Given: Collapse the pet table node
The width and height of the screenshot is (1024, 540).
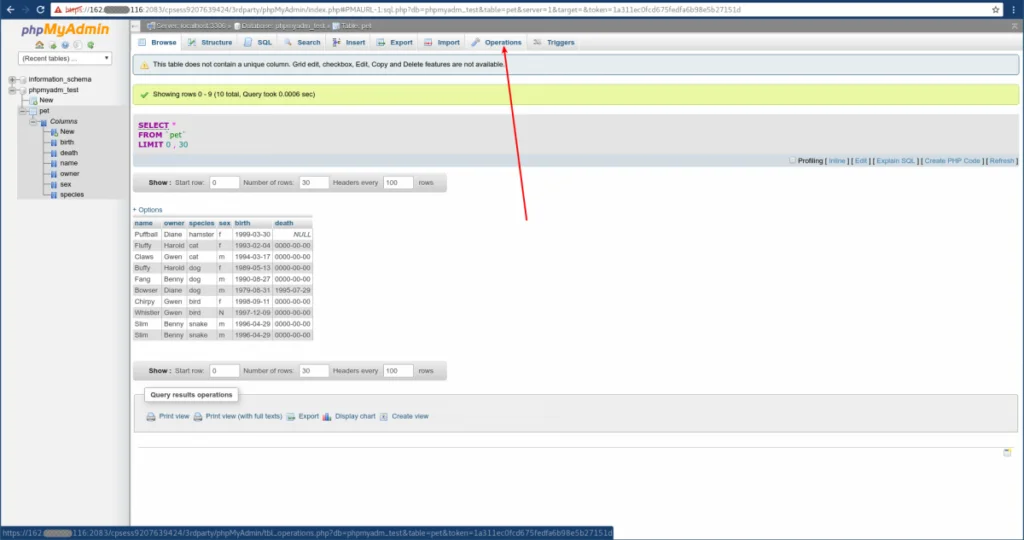Looking at the screenshot, I should (x=23, y=111).
